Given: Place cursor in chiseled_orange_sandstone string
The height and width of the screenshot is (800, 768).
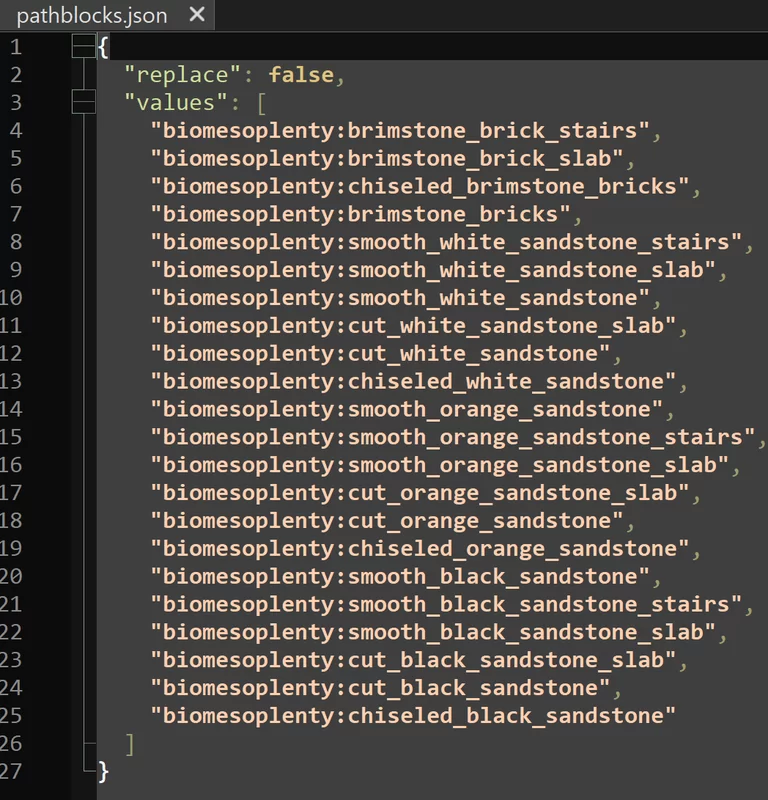Looking at the screenshot, I should 420,549.
